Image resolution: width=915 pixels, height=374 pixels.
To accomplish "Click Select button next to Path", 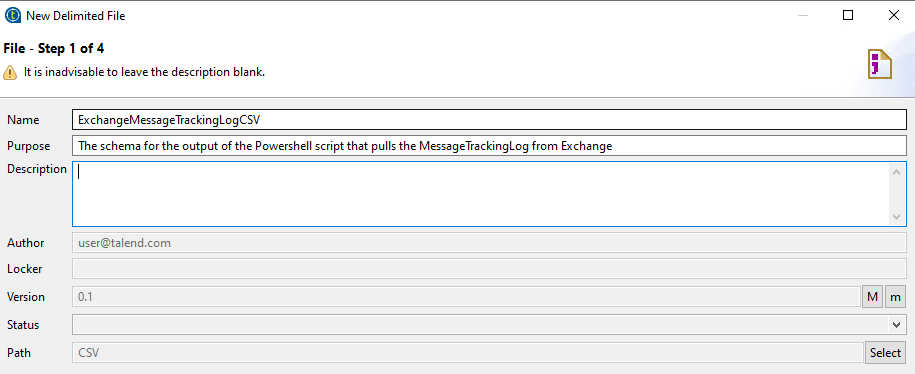I will coord(885,352).
